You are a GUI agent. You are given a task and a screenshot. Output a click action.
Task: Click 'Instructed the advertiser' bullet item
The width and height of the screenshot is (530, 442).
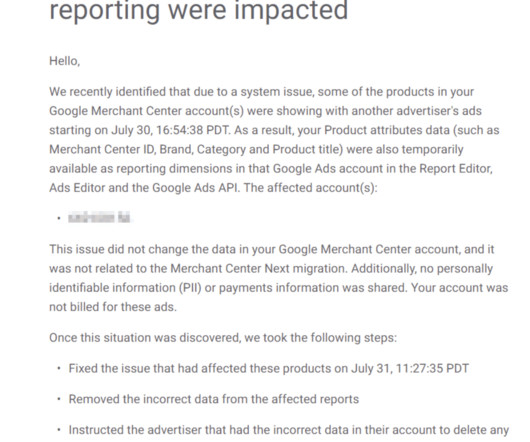pyautogui.click(x=289, y=430)
